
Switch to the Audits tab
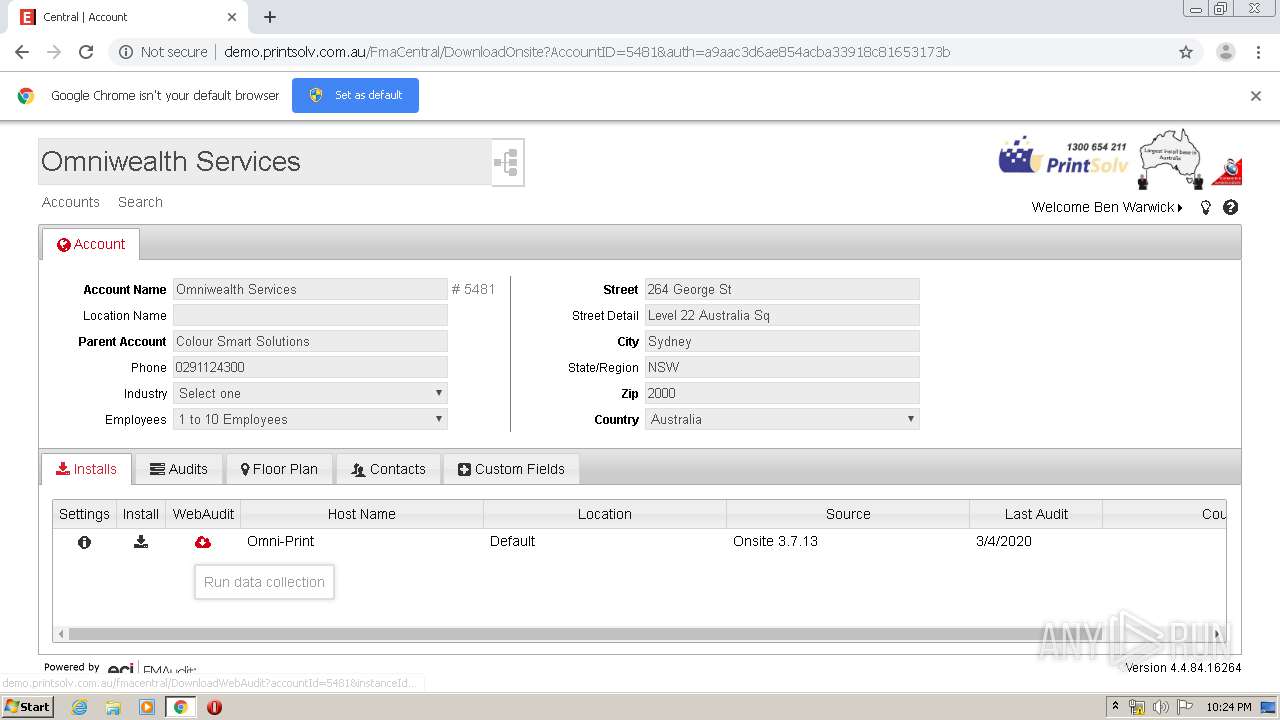tap(179, 469)
